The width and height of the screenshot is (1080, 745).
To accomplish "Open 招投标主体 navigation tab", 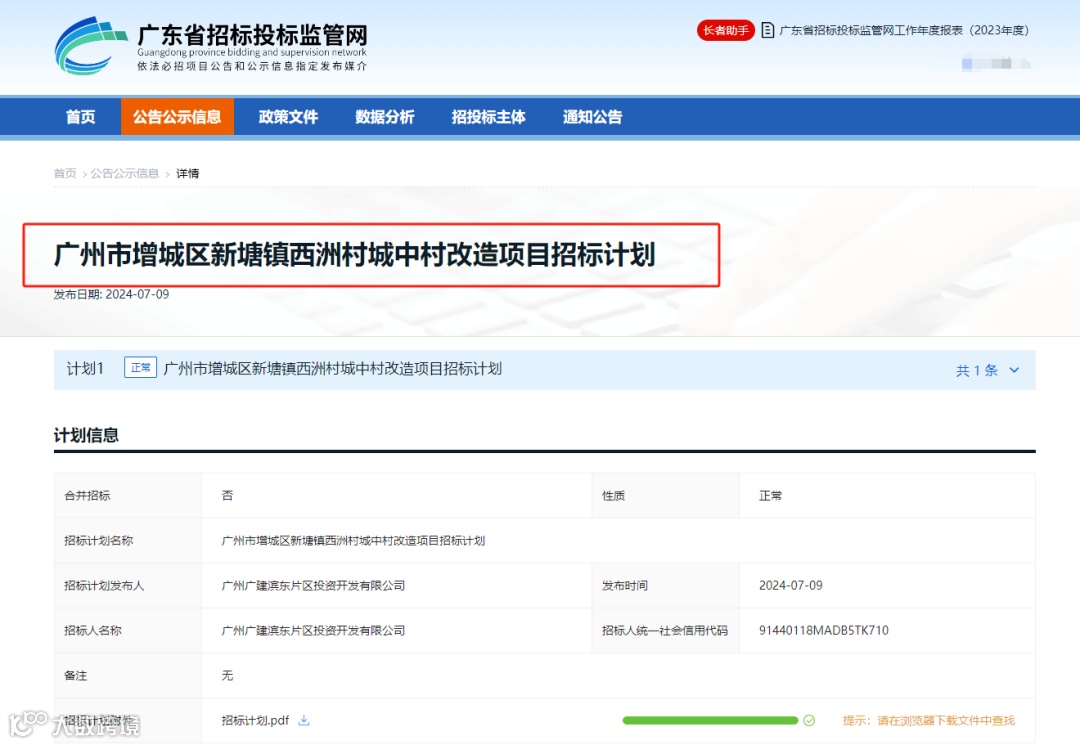I will (x=488, y=117).
